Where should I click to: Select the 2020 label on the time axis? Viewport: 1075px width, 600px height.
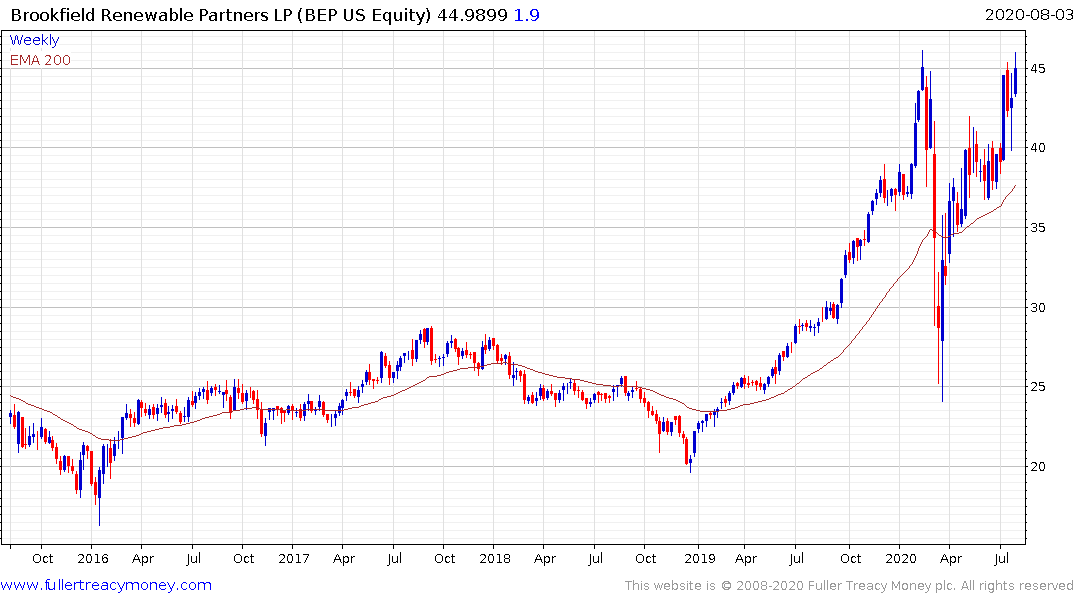pyautogui.click(x=901, y=559)
